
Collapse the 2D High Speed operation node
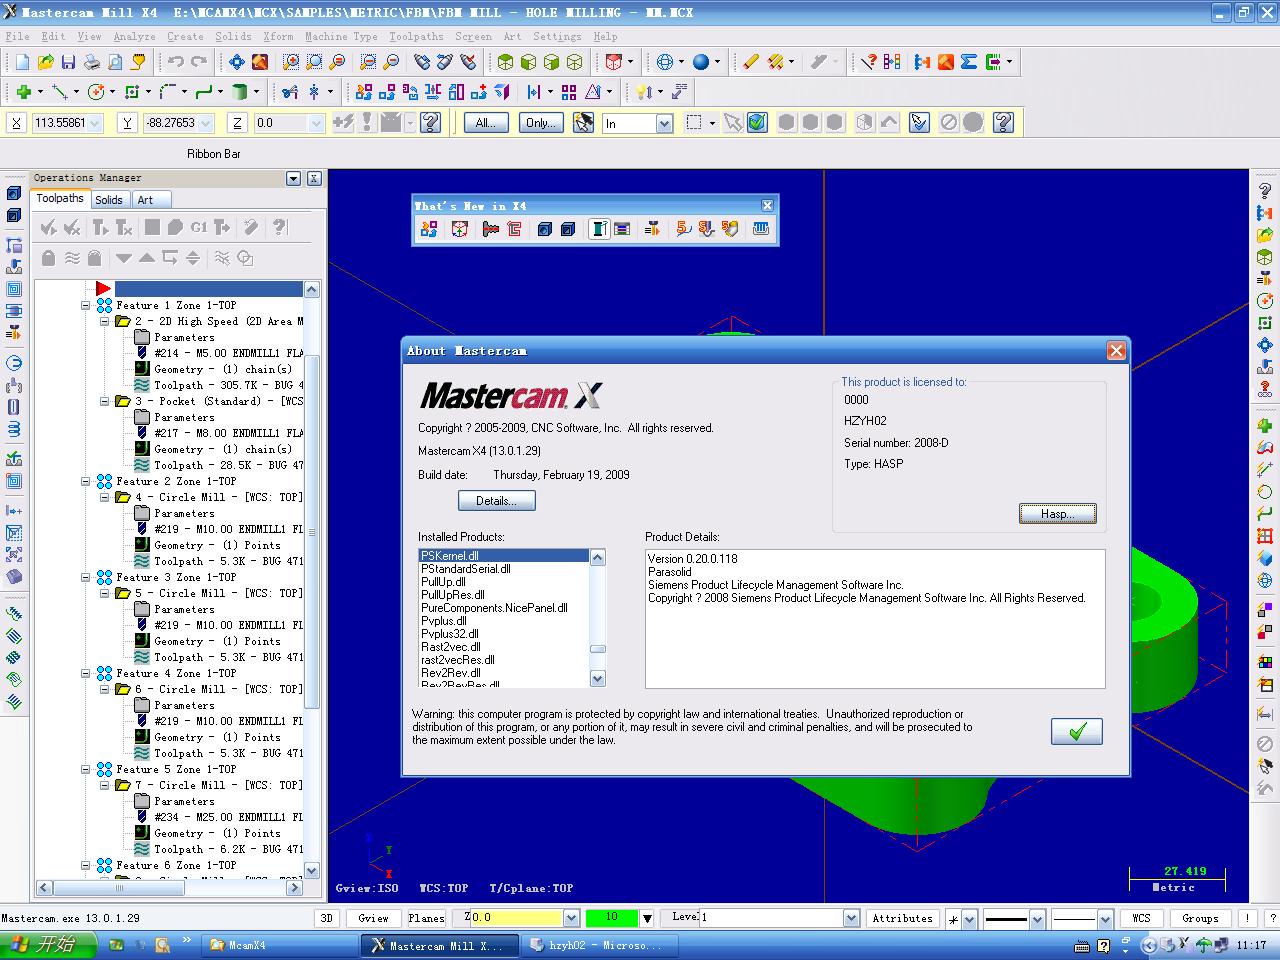[x=104, y=321]
